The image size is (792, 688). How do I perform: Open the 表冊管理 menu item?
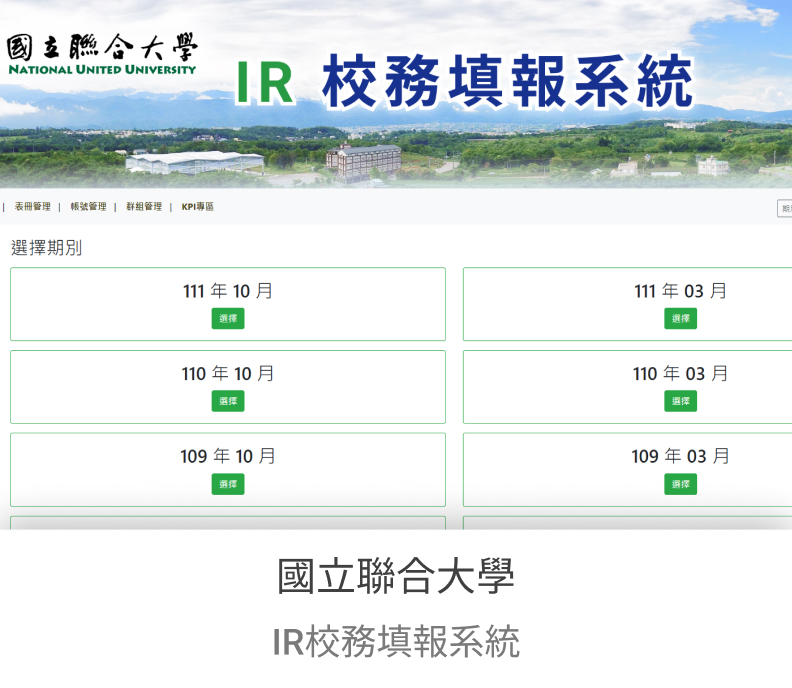[32, 207]
